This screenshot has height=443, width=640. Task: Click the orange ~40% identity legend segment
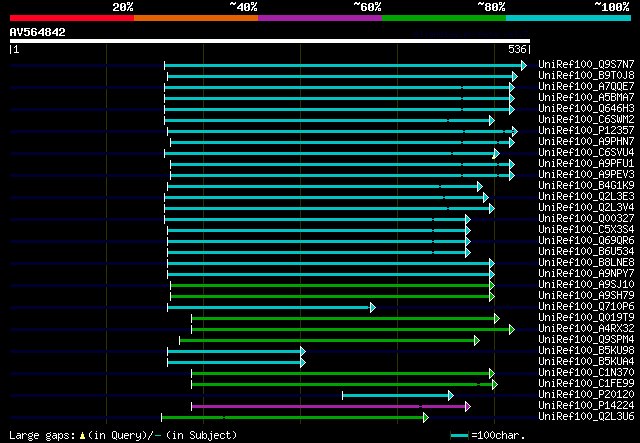196,18
